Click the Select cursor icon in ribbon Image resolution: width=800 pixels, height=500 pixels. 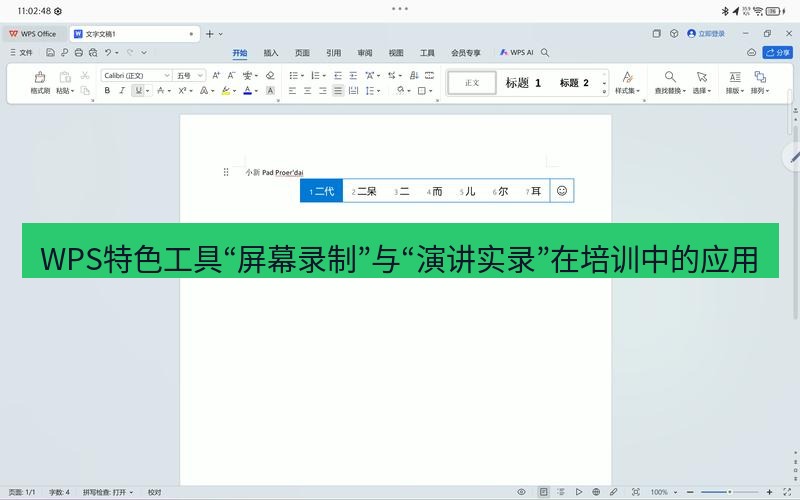[x=702, y=77]
